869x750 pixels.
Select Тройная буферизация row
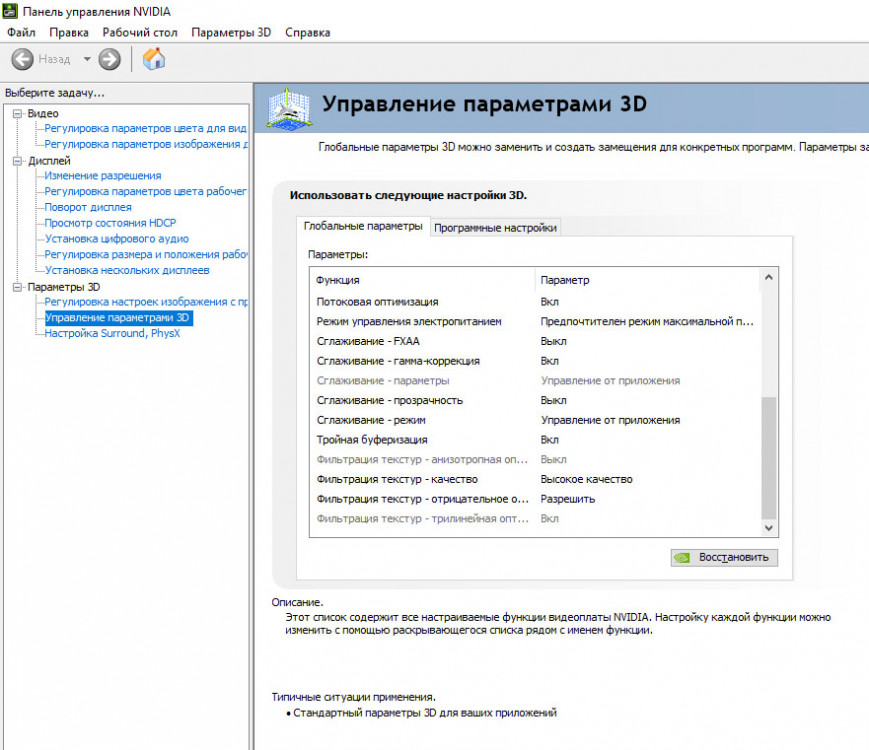(535, 440)
